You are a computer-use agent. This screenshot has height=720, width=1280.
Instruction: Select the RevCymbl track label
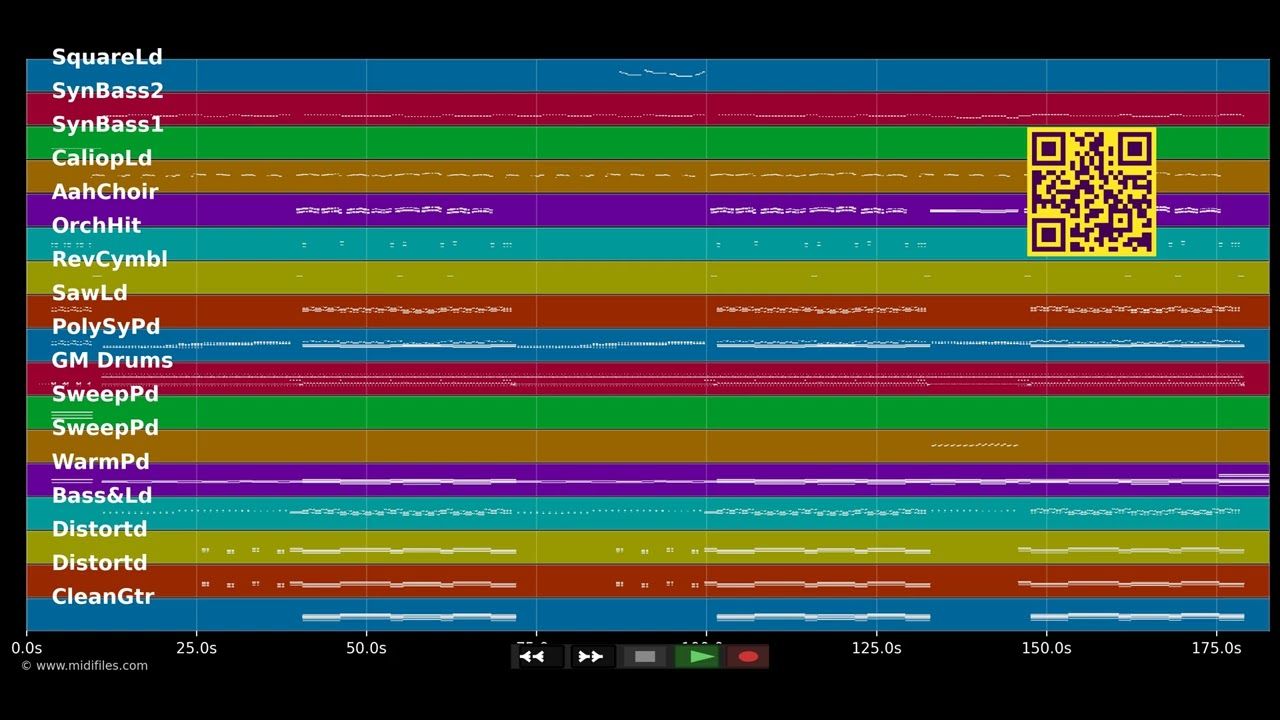[x=109, y=259]
